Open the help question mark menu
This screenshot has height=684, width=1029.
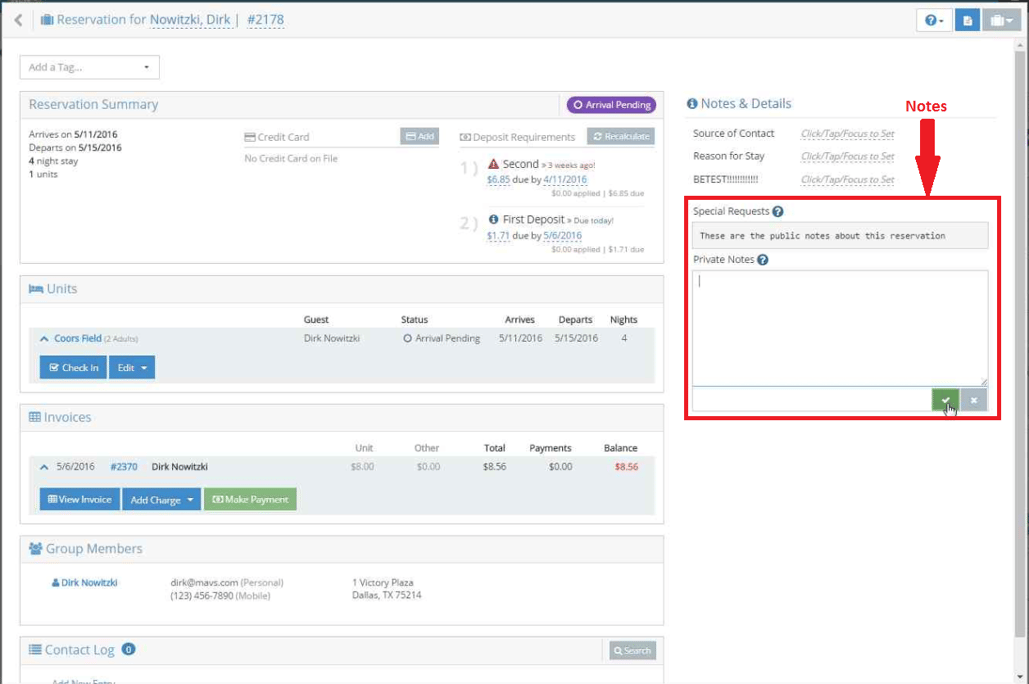(x=934, y=20)
